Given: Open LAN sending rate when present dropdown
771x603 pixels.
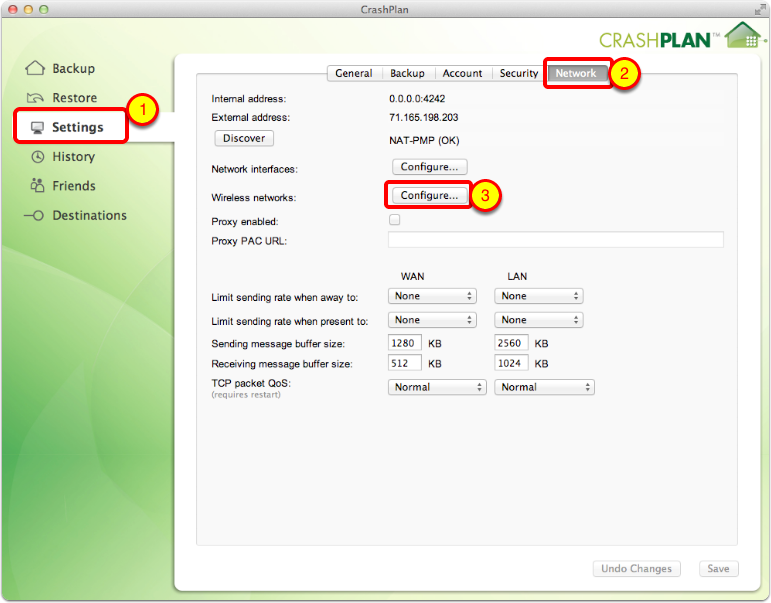Looking at the screenshot, I should click(x=538, y=321).
